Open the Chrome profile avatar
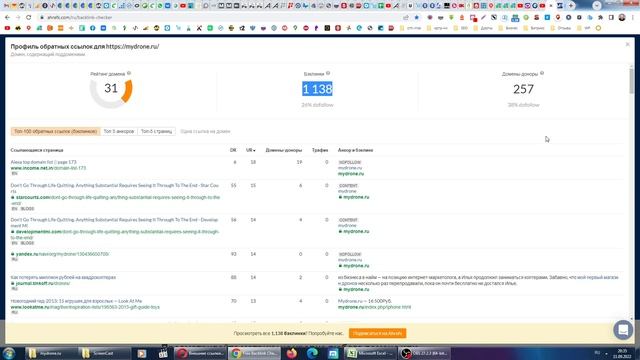The width and height of the screenshot is (640, 360). pyautogui.click(x=622, y=18)
